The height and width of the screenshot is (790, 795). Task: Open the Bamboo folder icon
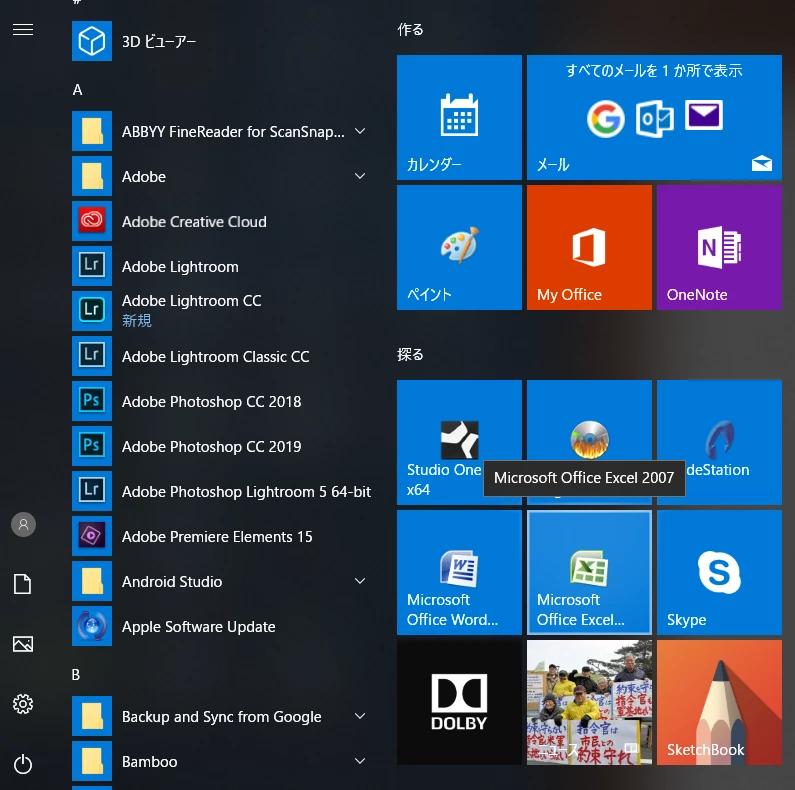[x=92, y=761]
